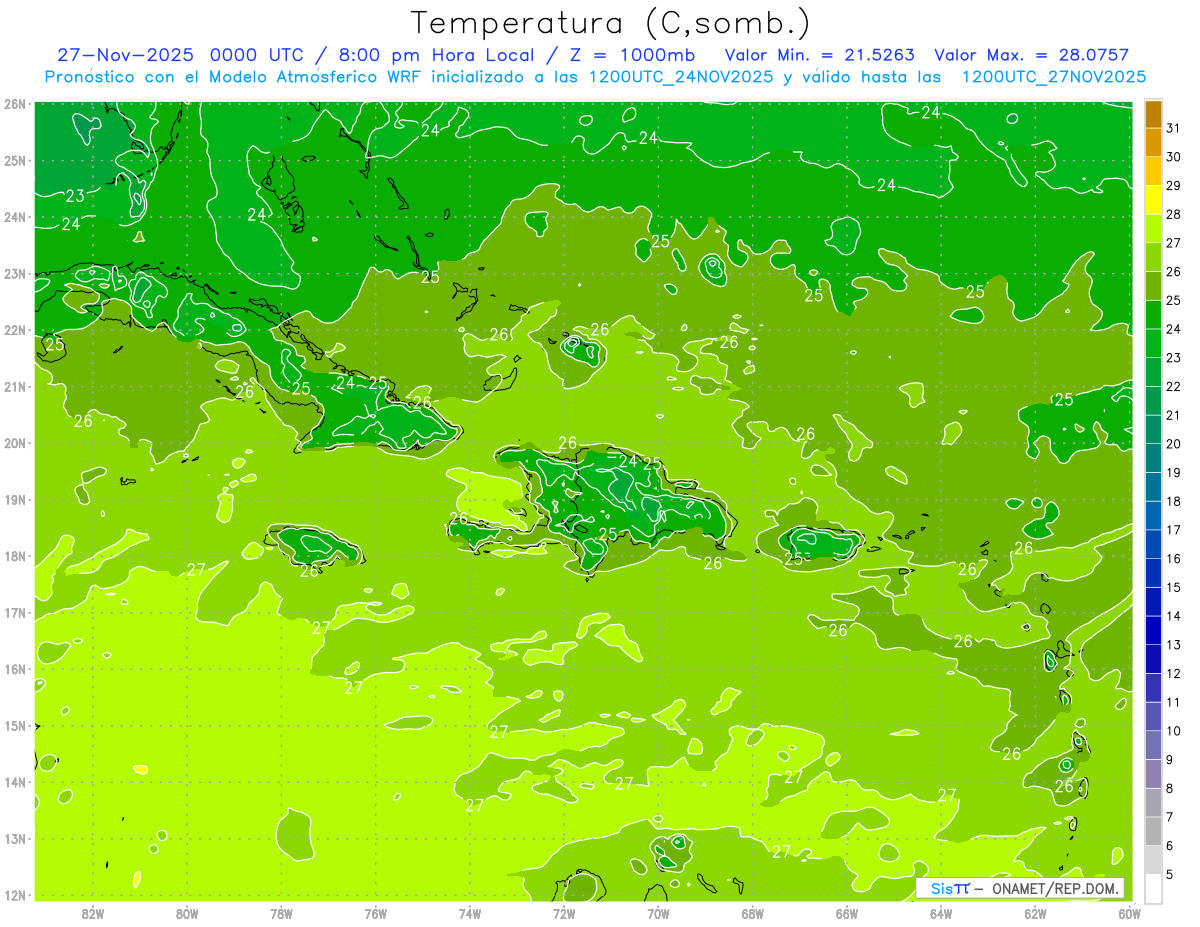Click the 16N latitude axis label
Screen dimensions: 1200x927
tap(15, 669)
